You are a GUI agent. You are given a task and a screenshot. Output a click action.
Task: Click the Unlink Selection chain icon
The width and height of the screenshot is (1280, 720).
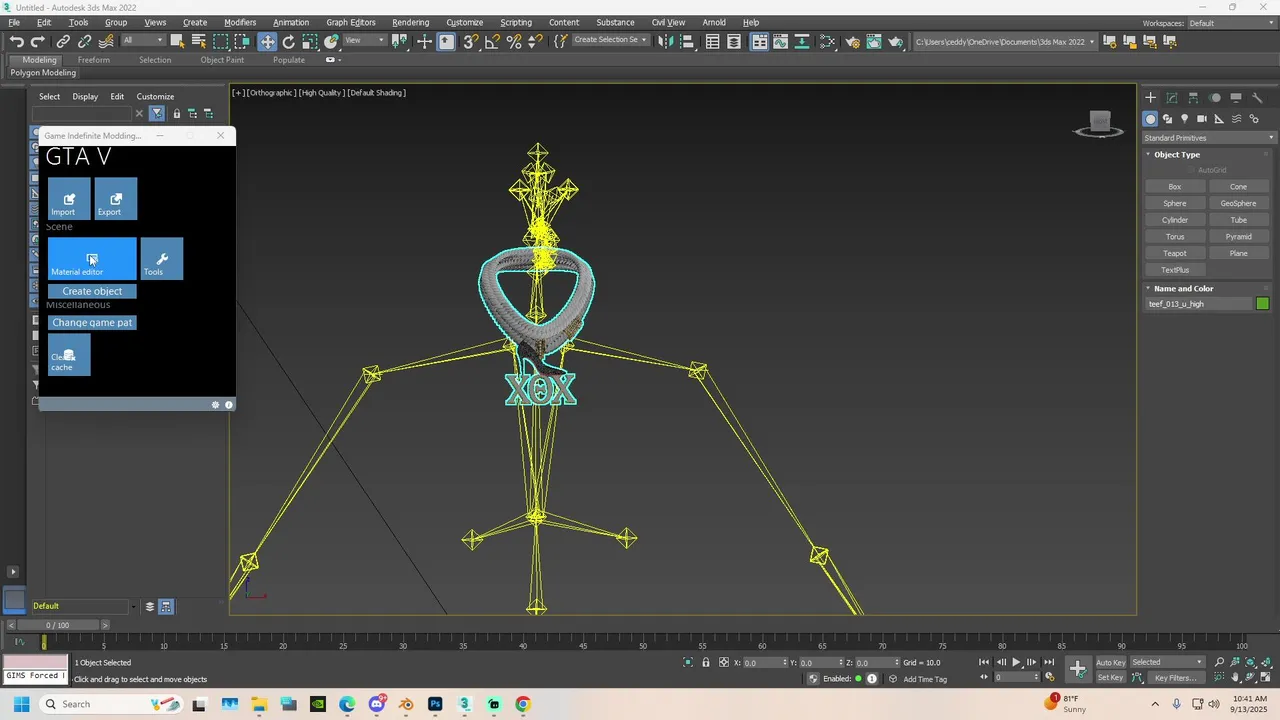click(84, 41)
